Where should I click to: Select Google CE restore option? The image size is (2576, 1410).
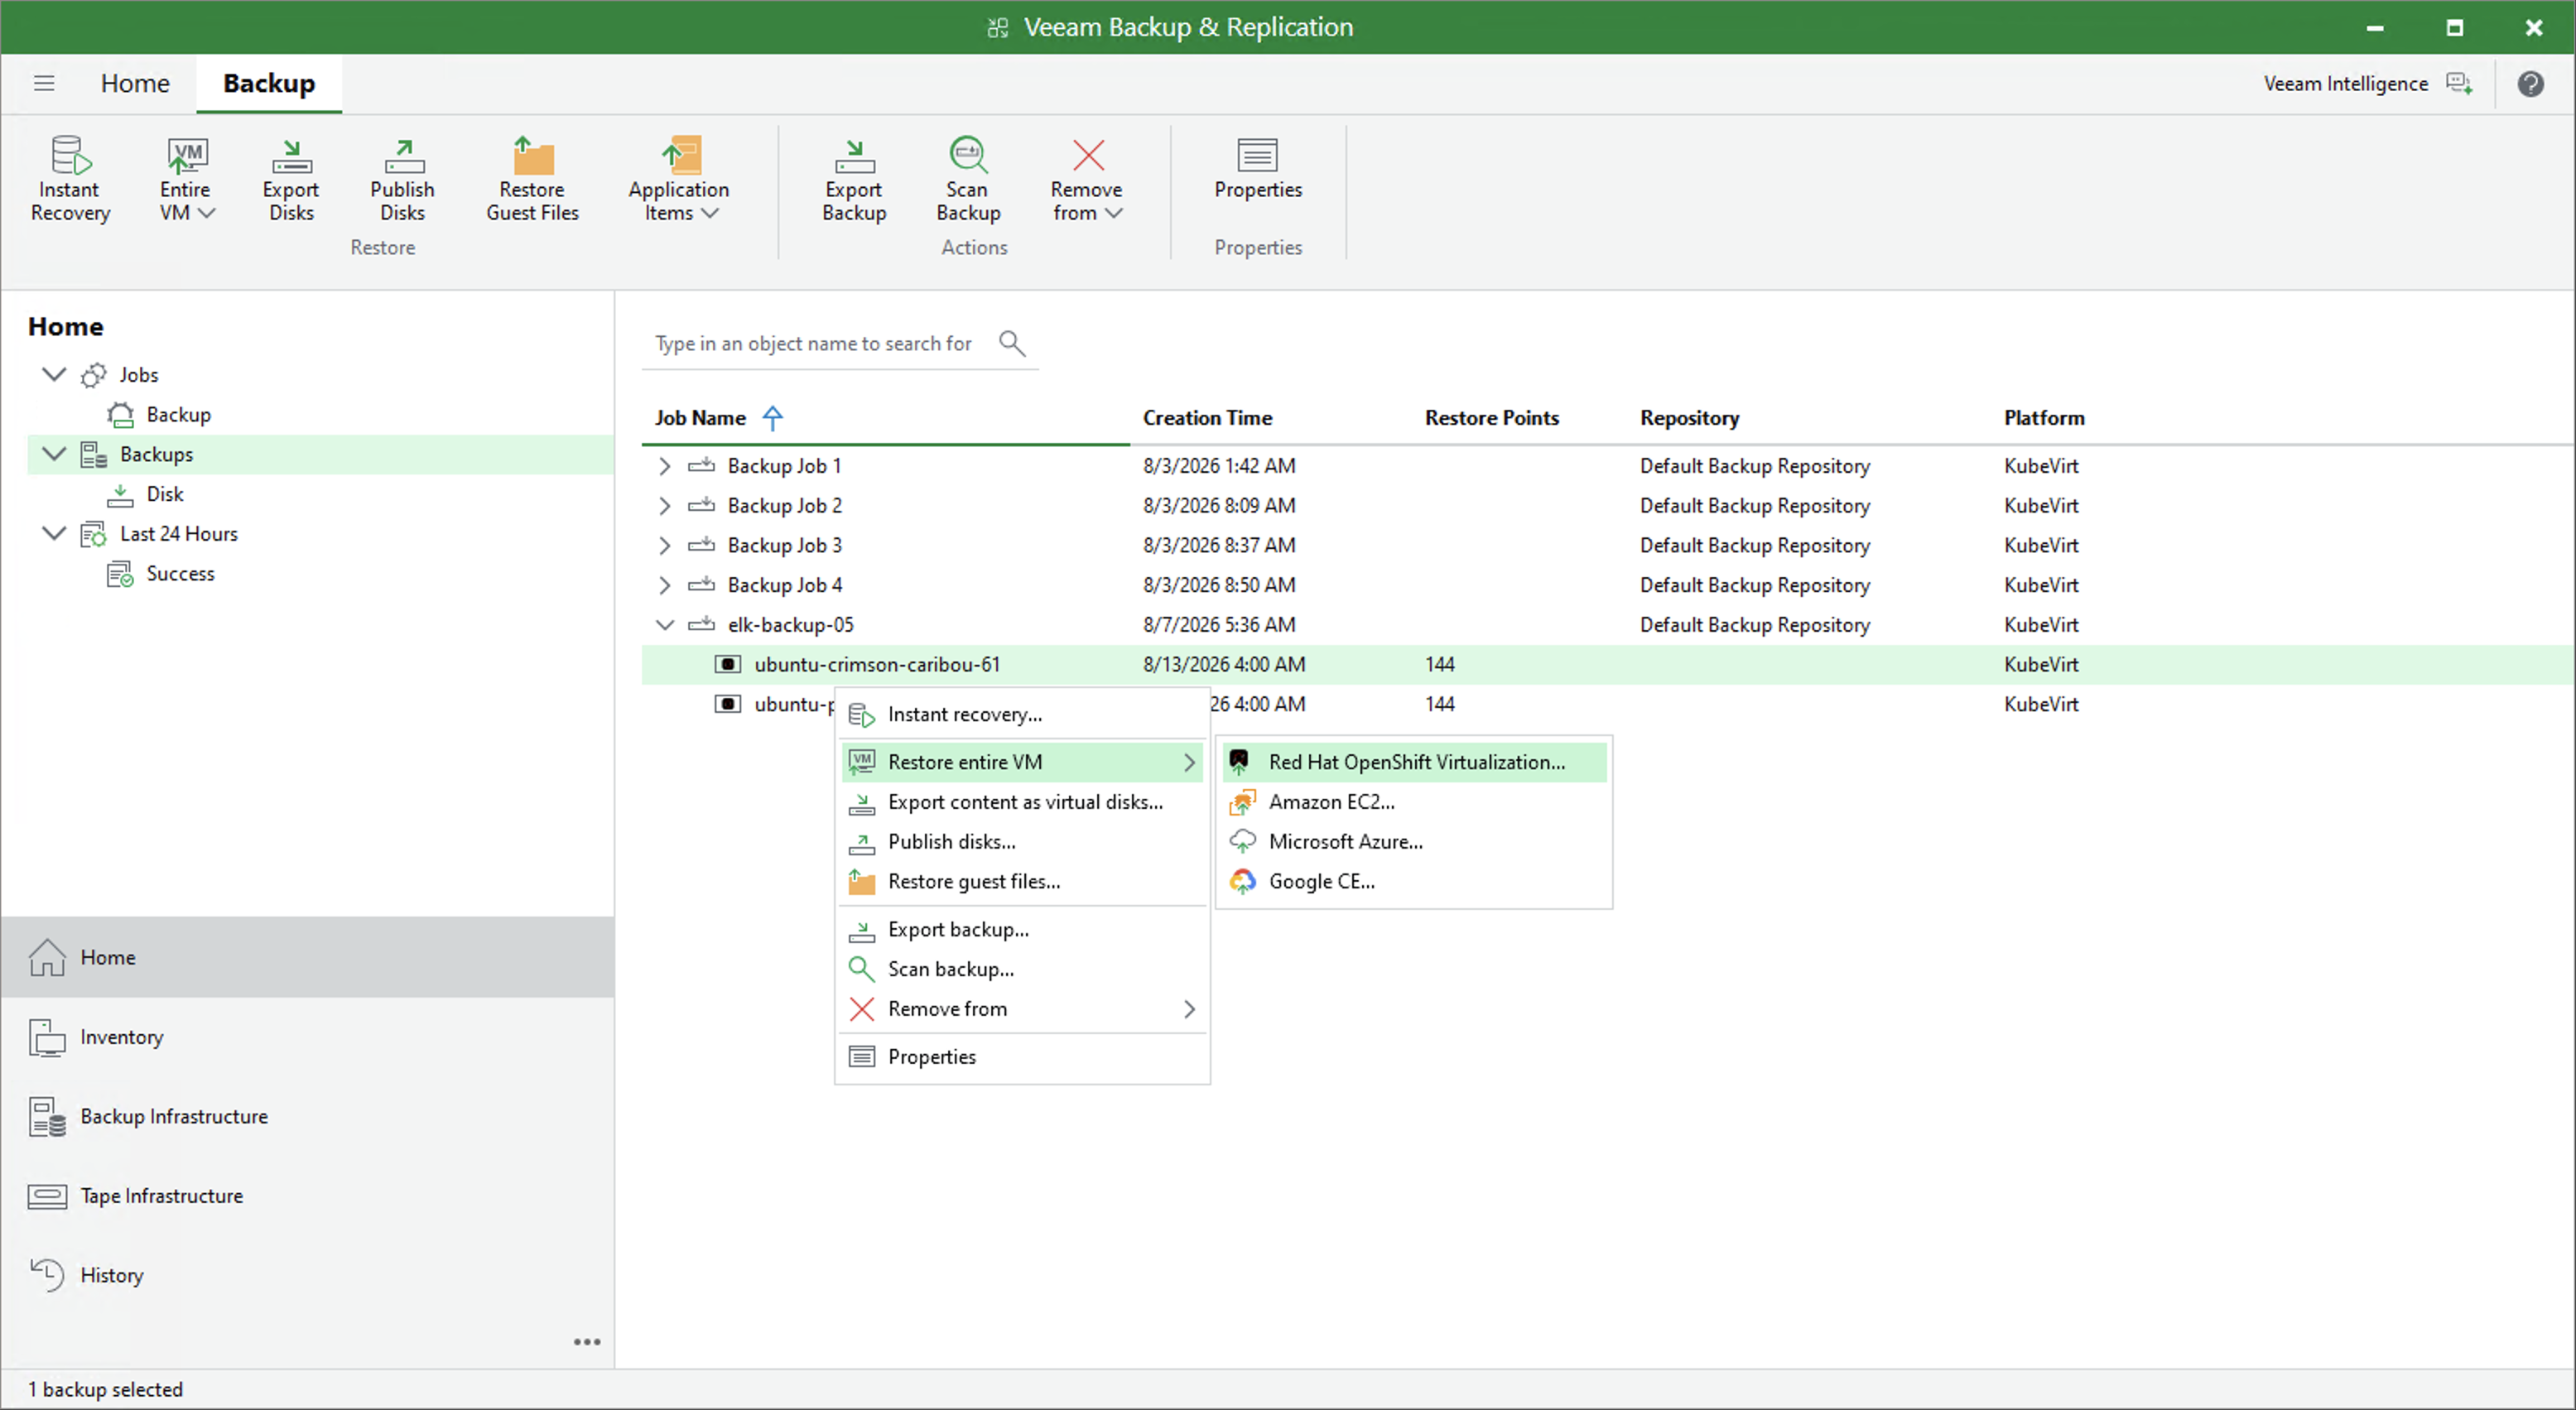click(x=1413, y=881)
